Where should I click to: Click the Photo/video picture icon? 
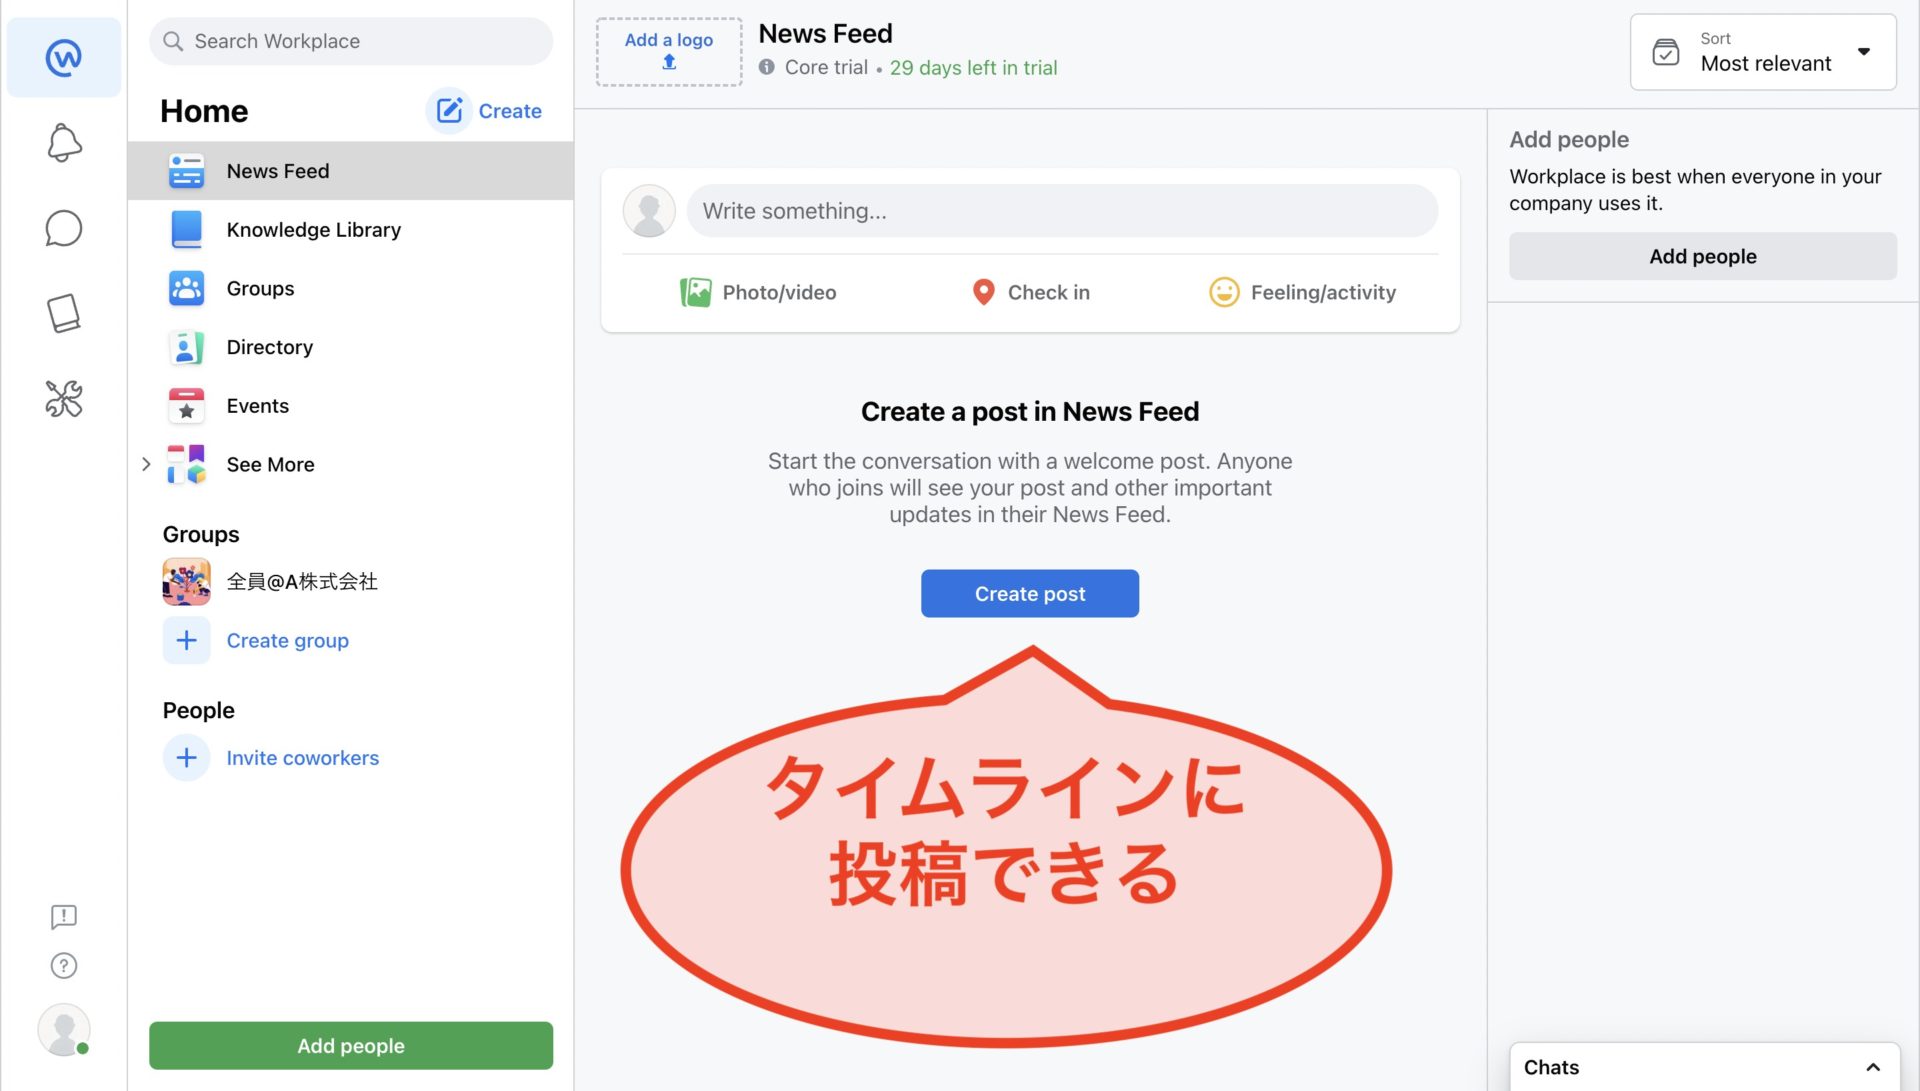point(695,292)
